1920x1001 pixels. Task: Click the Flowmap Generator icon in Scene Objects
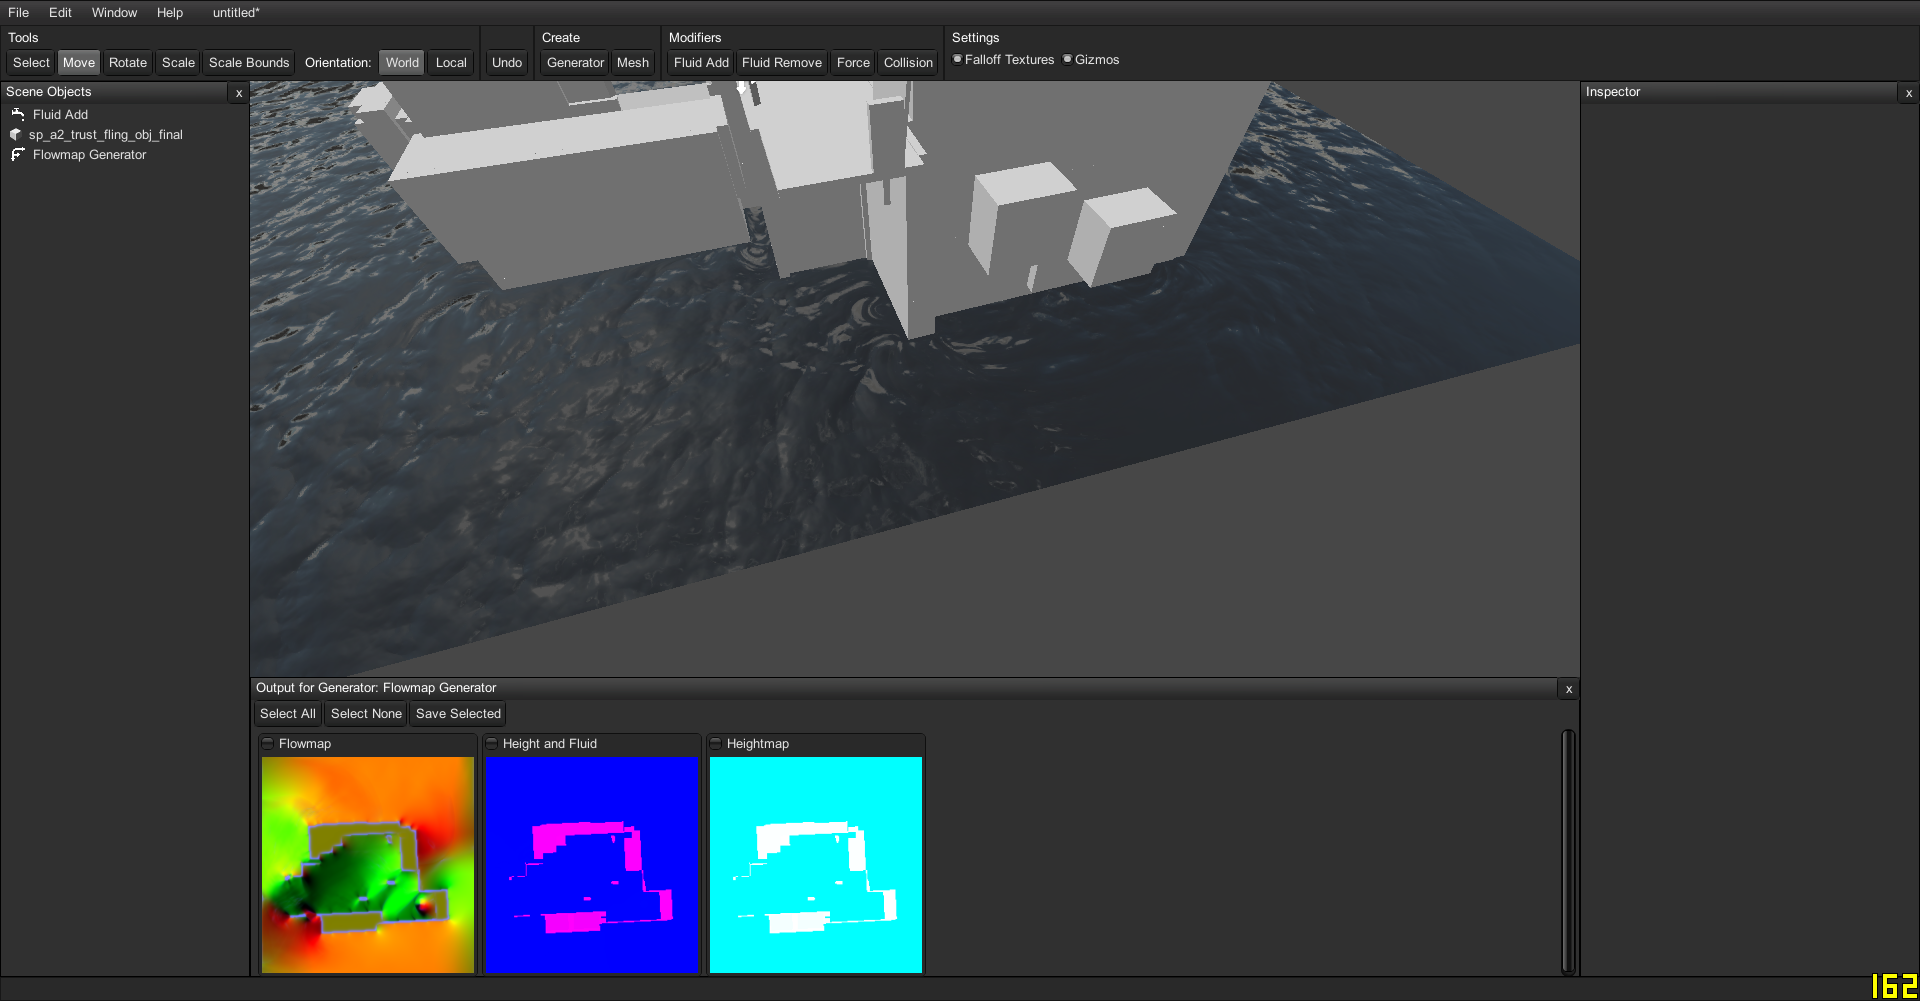click(18, 155)
